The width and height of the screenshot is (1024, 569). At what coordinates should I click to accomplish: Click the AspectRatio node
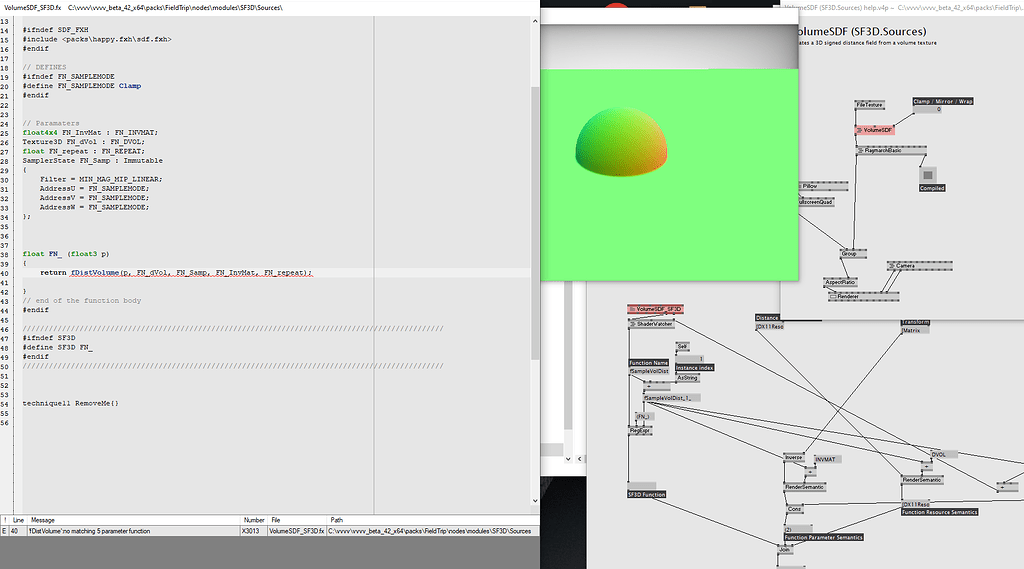pos(840,282)
